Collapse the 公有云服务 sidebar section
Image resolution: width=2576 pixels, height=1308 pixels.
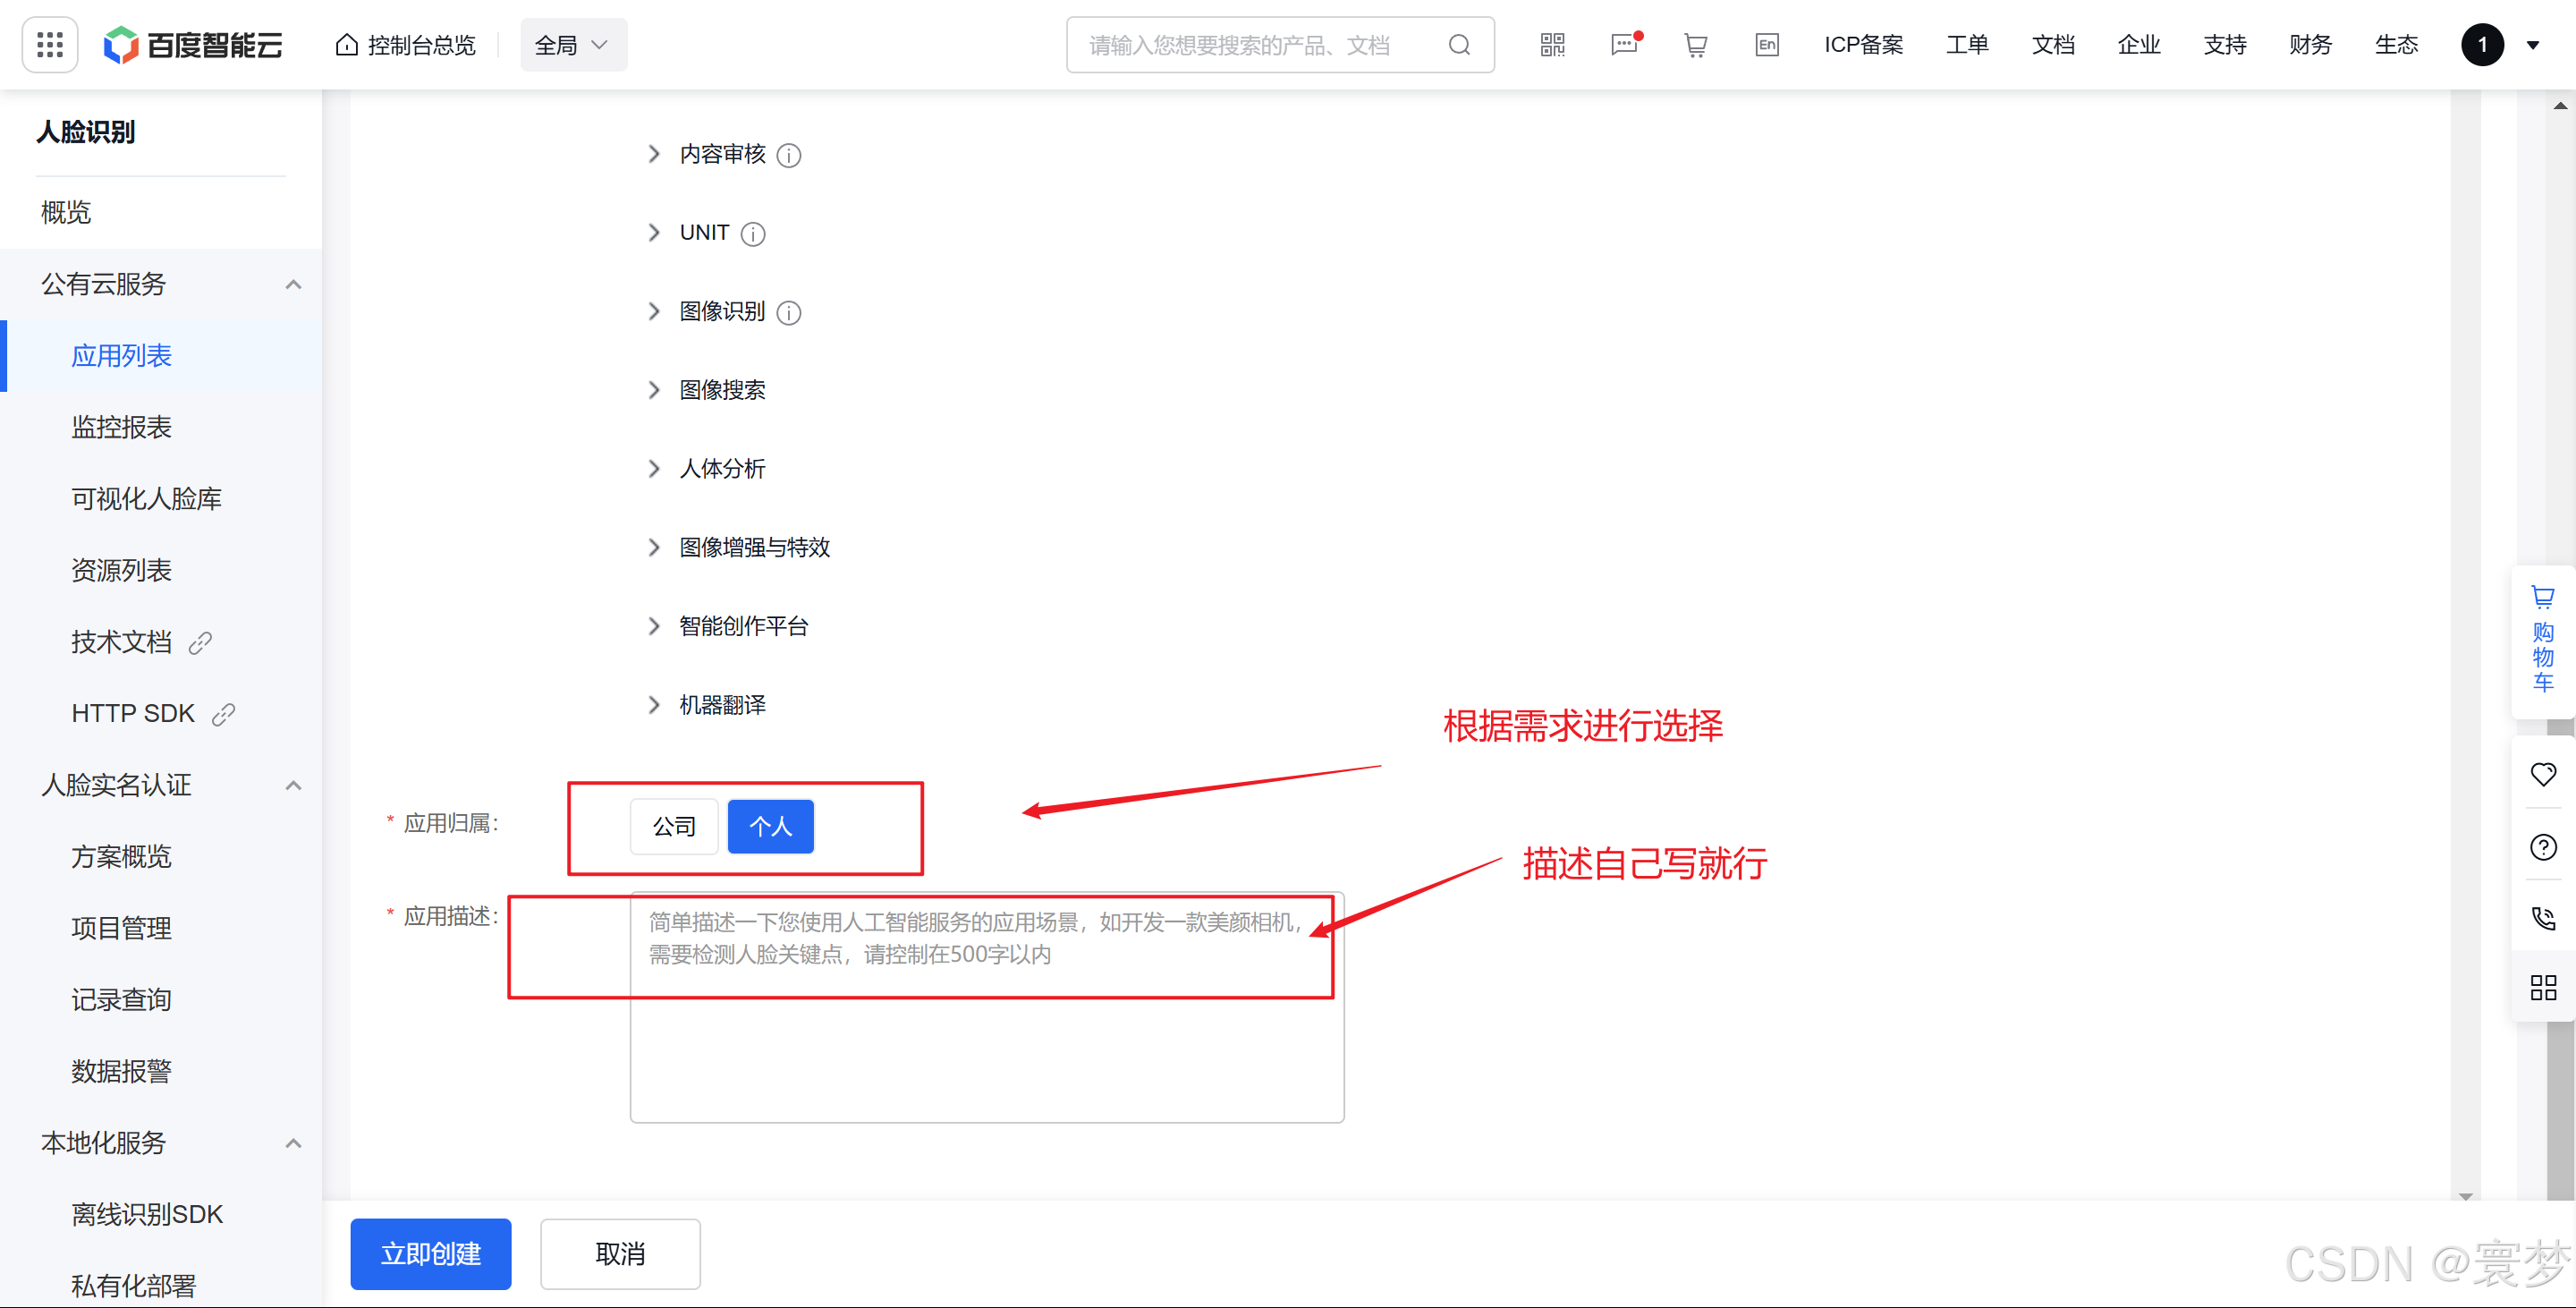coord(293,285)
